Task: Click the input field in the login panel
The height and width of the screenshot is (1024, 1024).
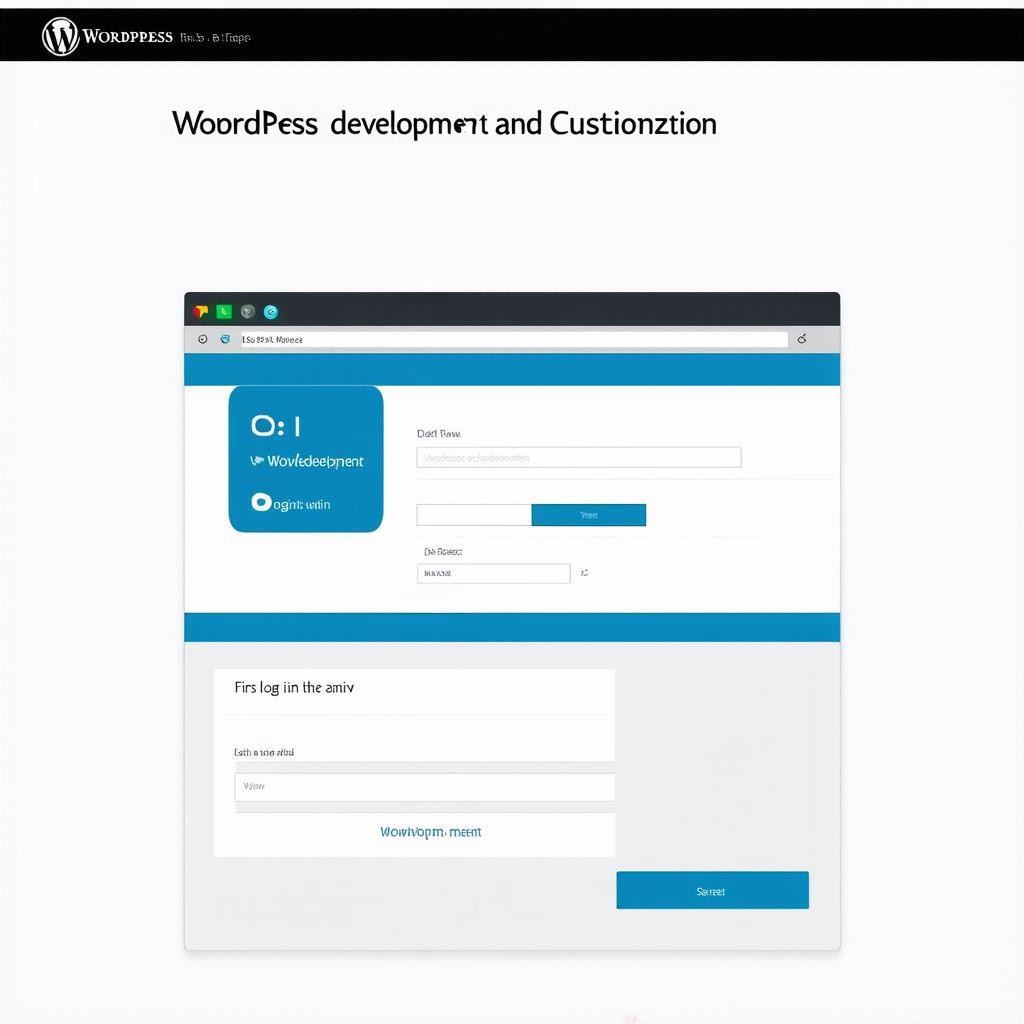Action: point(424,787)
